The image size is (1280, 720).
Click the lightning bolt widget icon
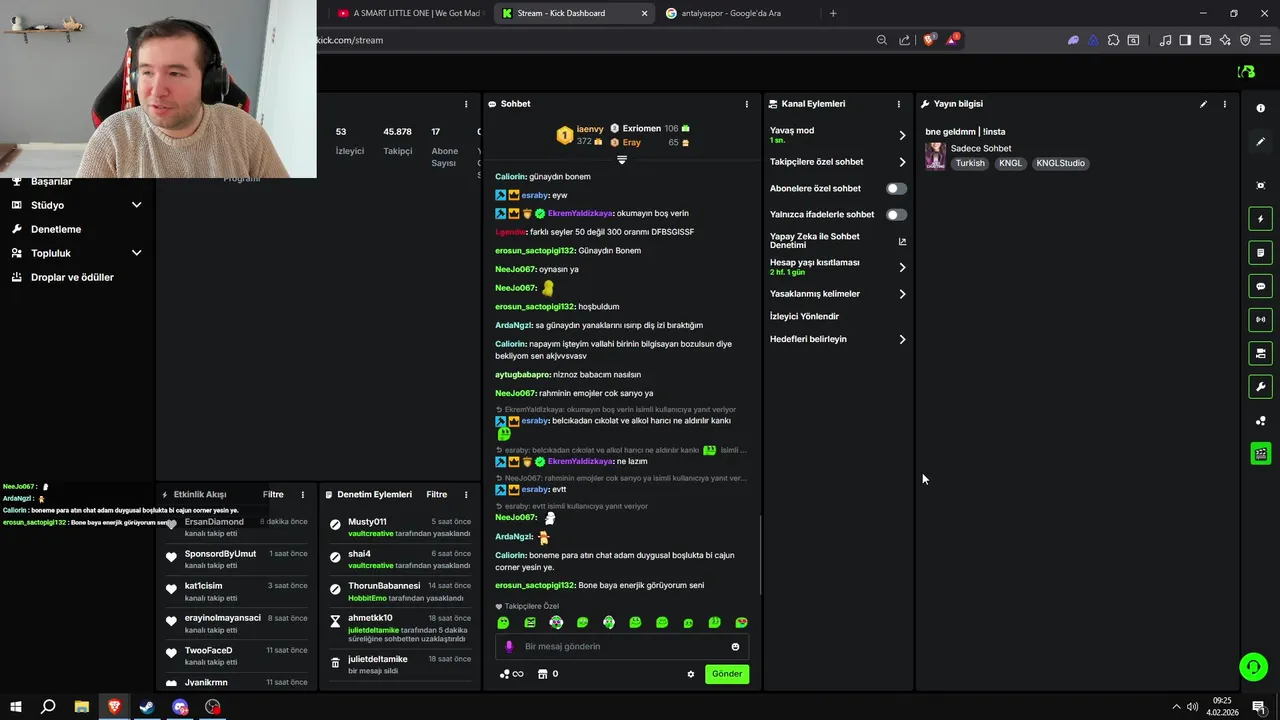pyautogui.click(x=1260, y=219)
